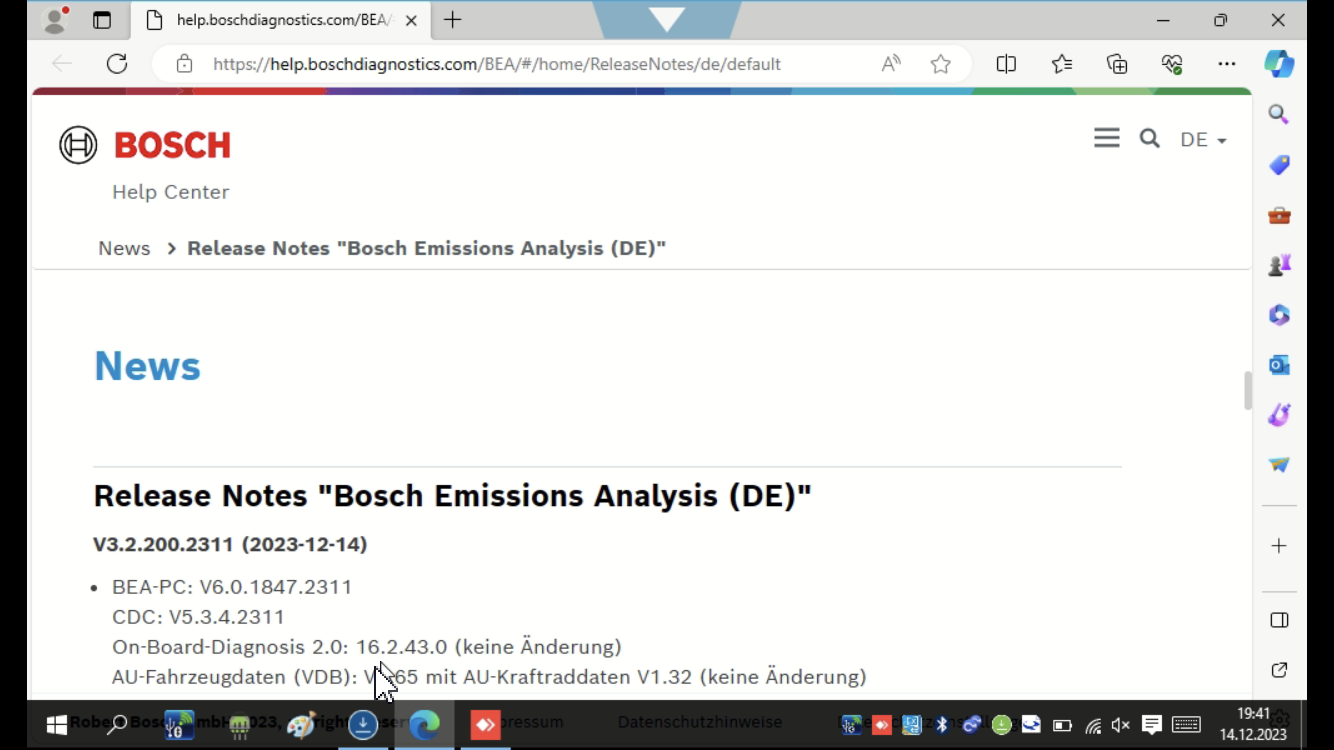Open the download arrow taskbar app
This screenshot has width=1334, height=750.
point(363,725)
